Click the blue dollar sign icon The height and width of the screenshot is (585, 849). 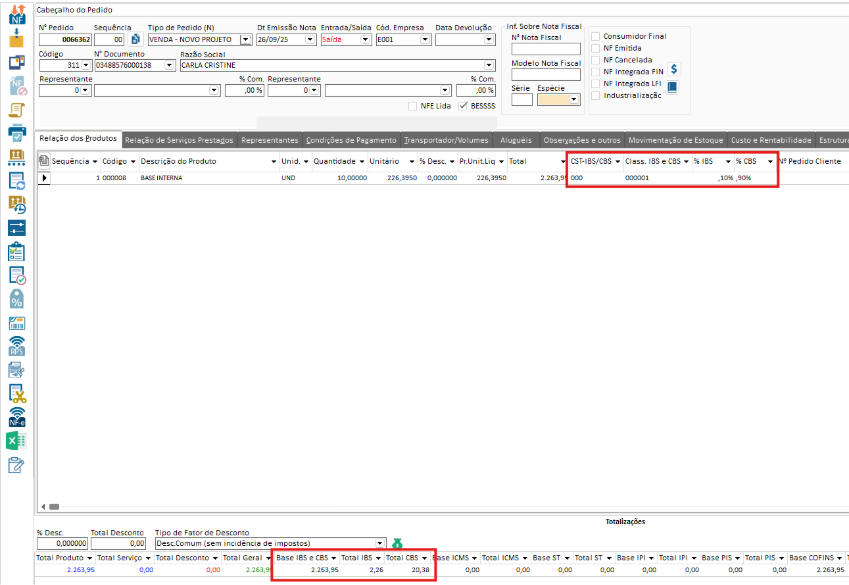point(673,69)
